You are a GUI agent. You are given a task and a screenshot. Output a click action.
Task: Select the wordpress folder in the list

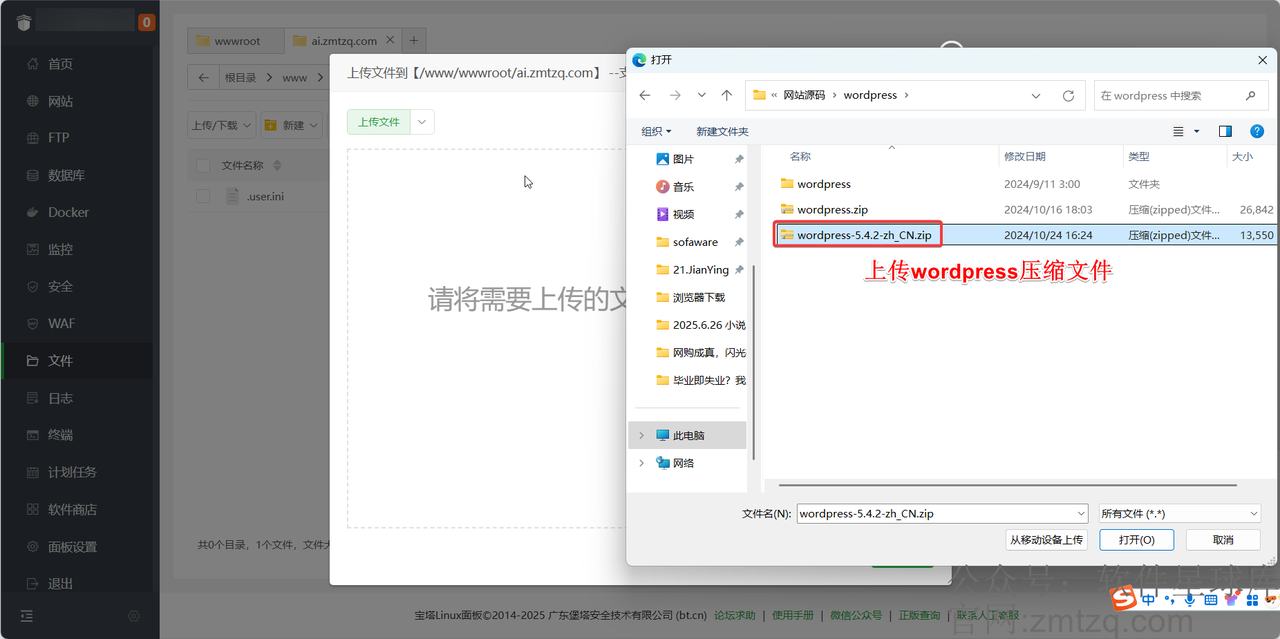tap(824, 184)
